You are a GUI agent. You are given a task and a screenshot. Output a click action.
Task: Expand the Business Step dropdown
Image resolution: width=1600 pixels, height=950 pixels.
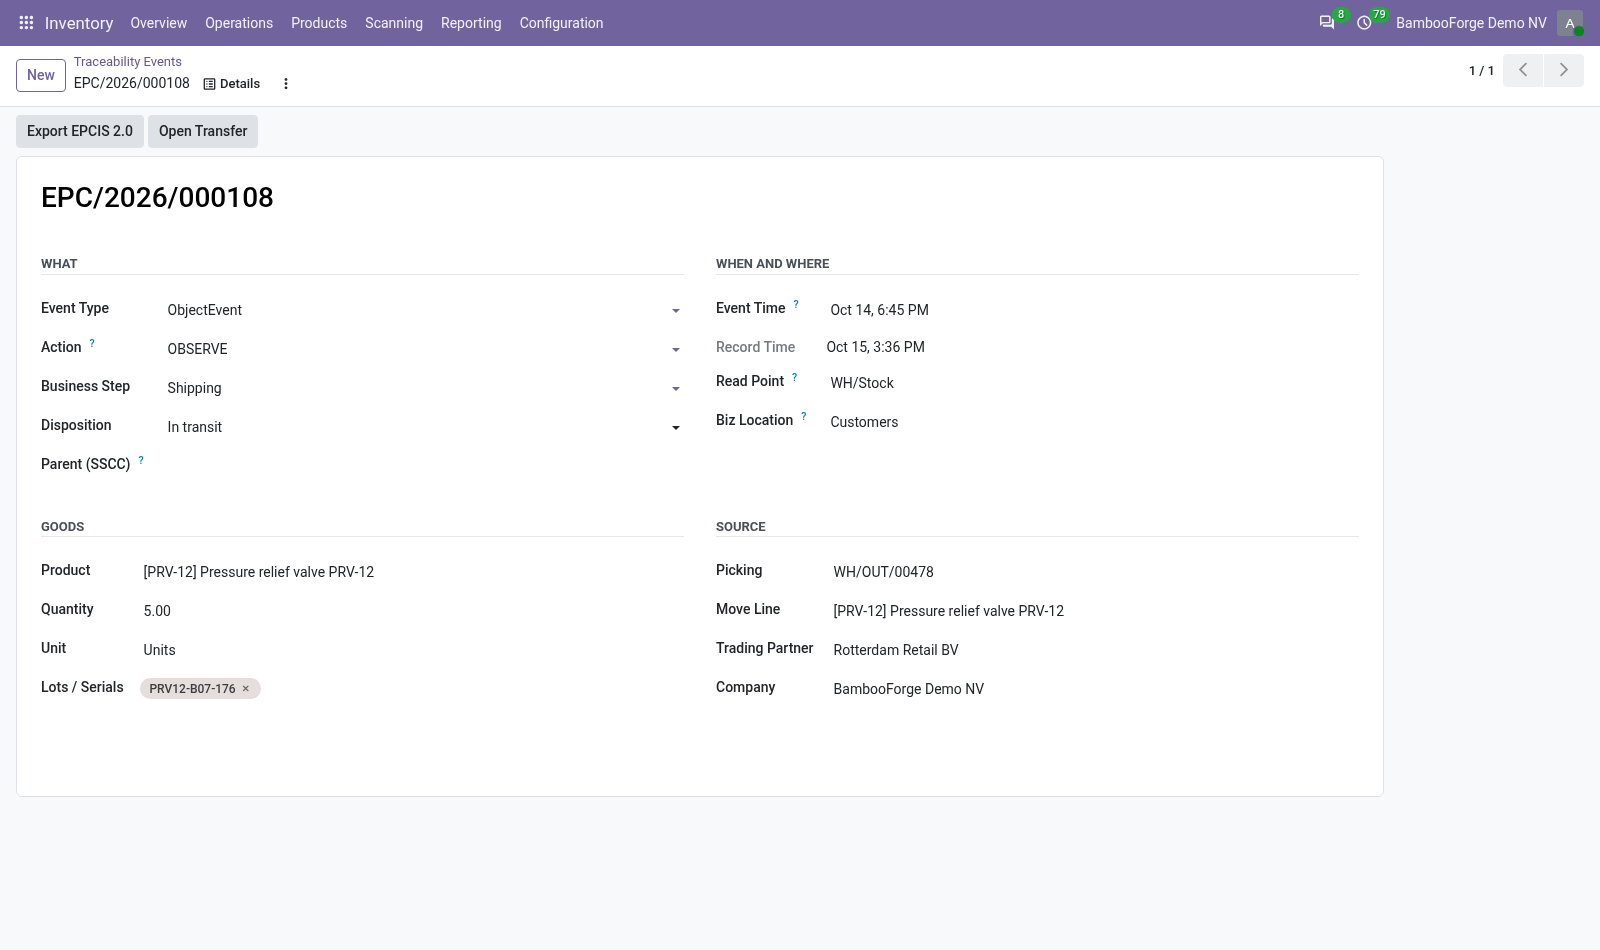(676, 389)
